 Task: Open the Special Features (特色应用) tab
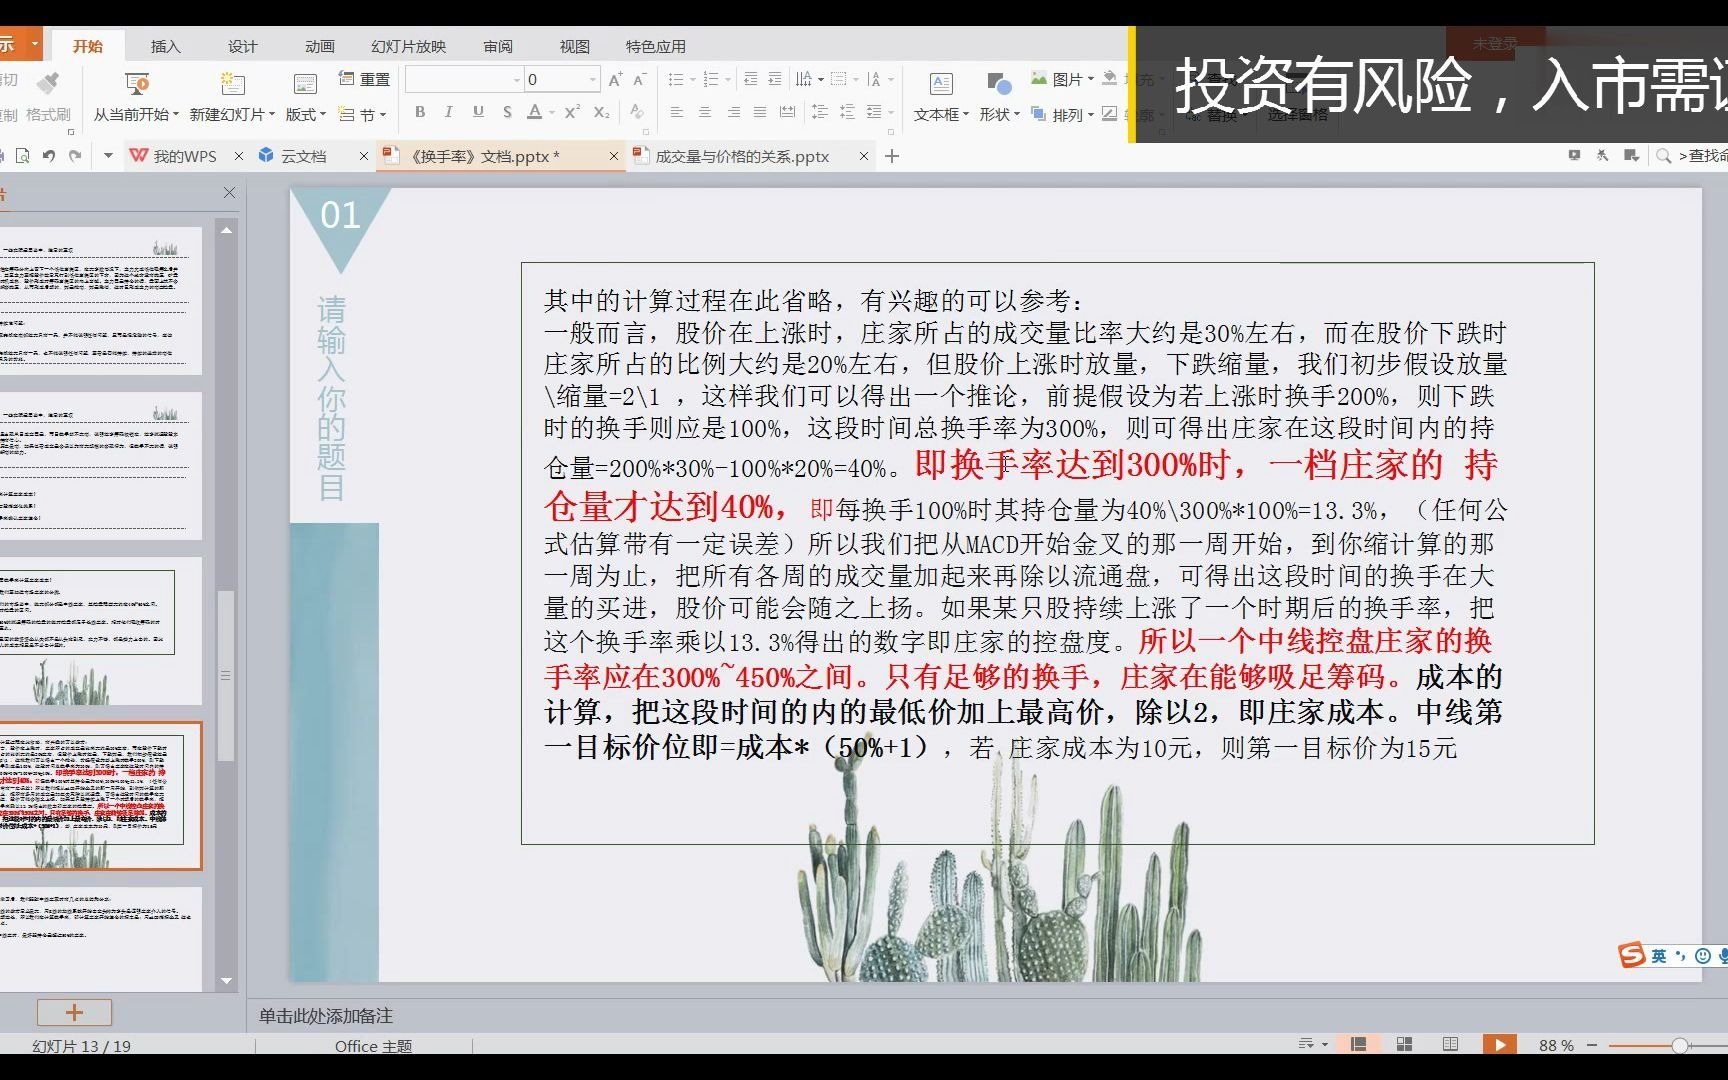[655, 46]
